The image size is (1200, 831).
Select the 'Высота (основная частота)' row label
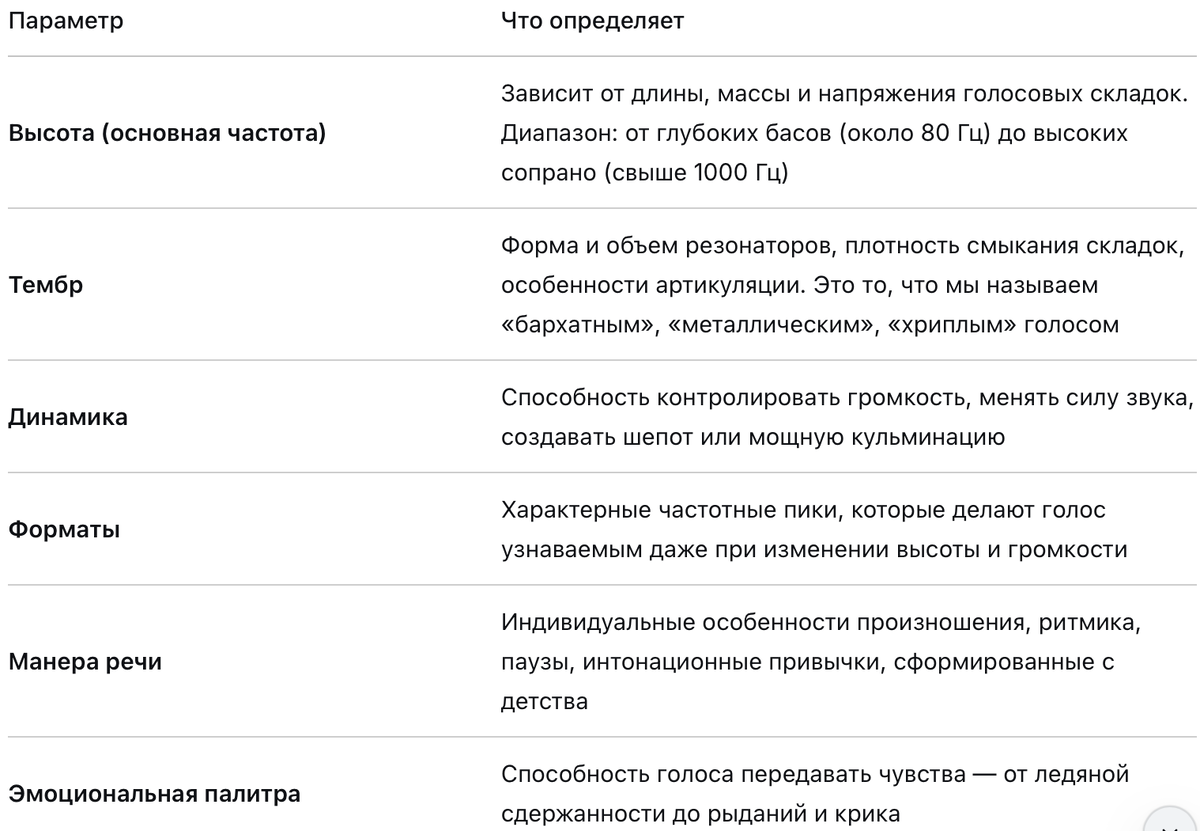[x=167, y=133]
